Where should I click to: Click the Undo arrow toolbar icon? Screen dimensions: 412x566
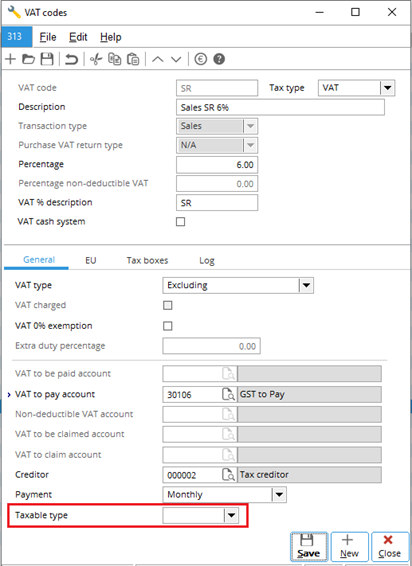(x=71, y=59)
